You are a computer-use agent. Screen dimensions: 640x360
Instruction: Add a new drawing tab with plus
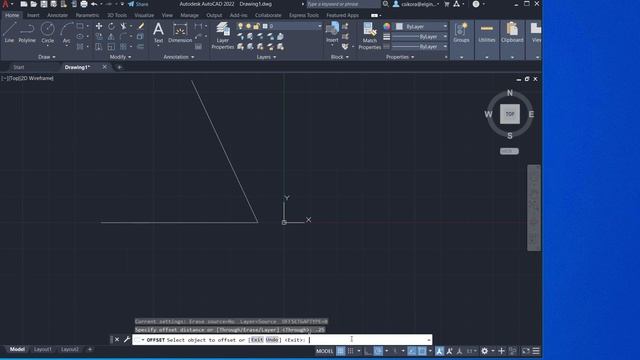pos(119,67)
